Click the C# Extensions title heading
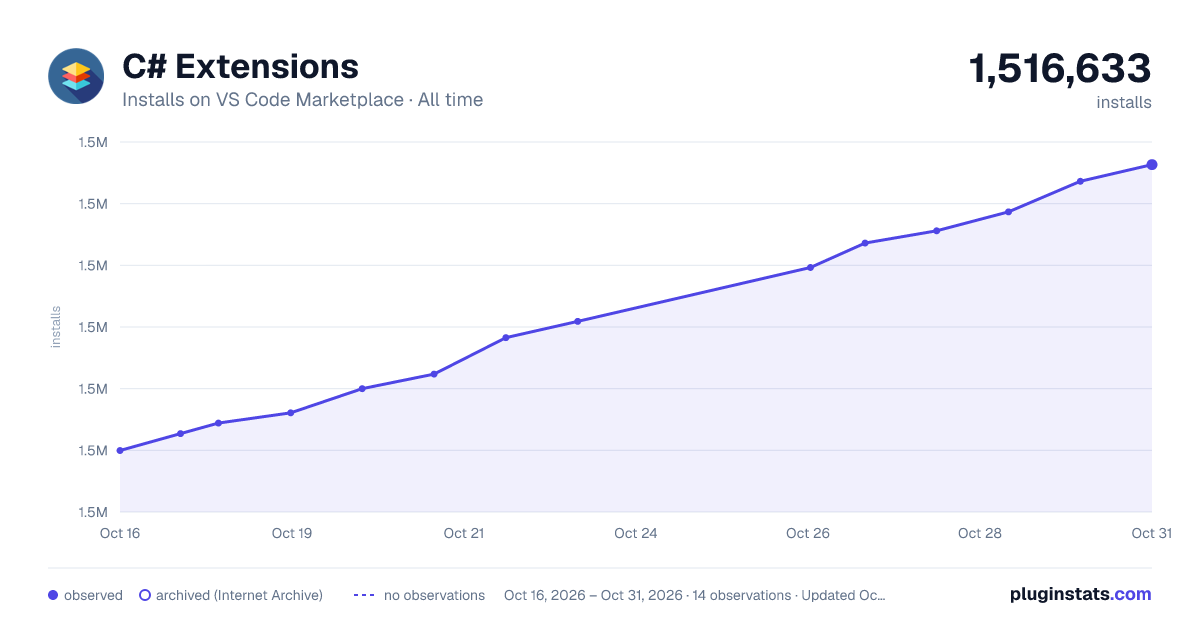The image size is (1200, 630). click(x=240, y=67)
